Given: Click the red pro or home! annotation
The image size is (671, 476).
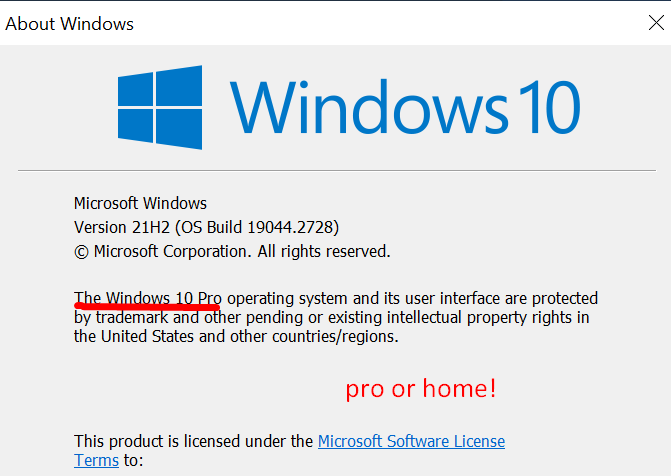Looking at the screenshot, I should tap(421, 389).
